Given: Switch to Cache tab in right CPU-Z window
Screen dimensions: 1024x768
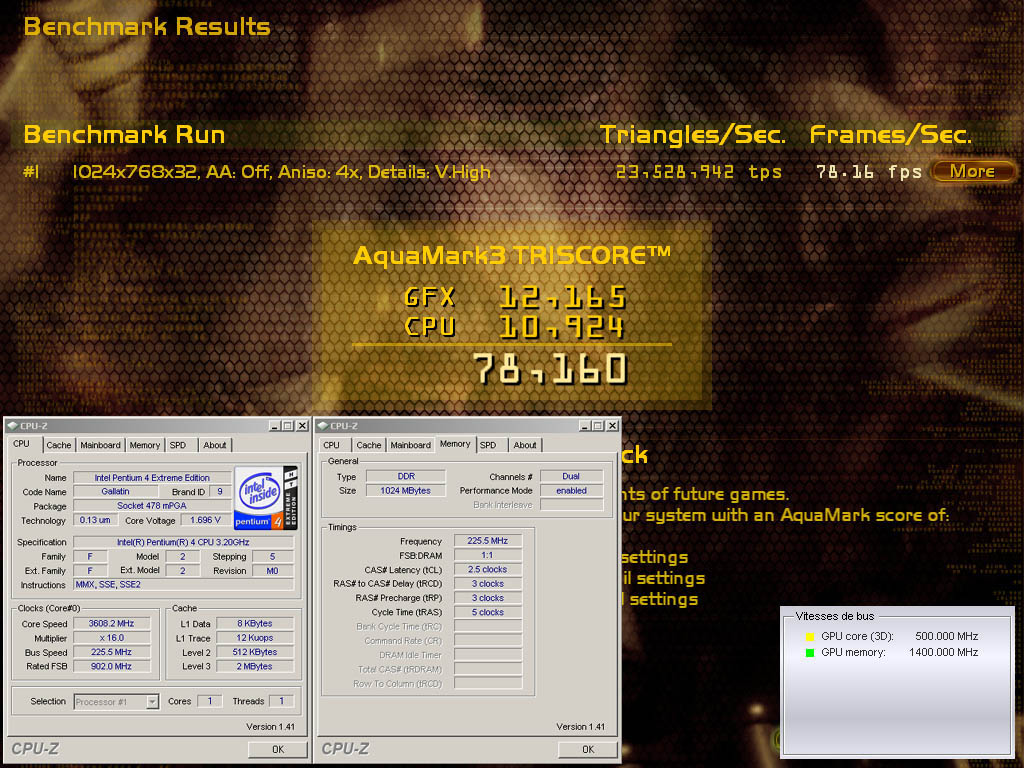Looking at the screenshot, I should pos(369,445).
